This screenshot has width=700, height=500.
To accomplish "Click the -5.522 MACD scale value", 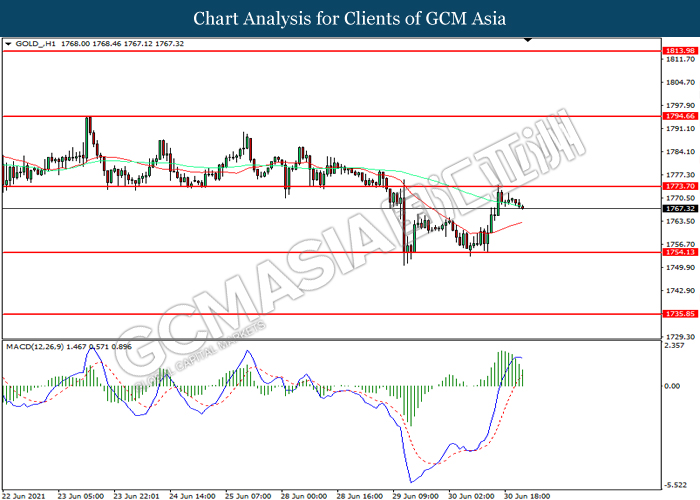I will coord(676,477).
